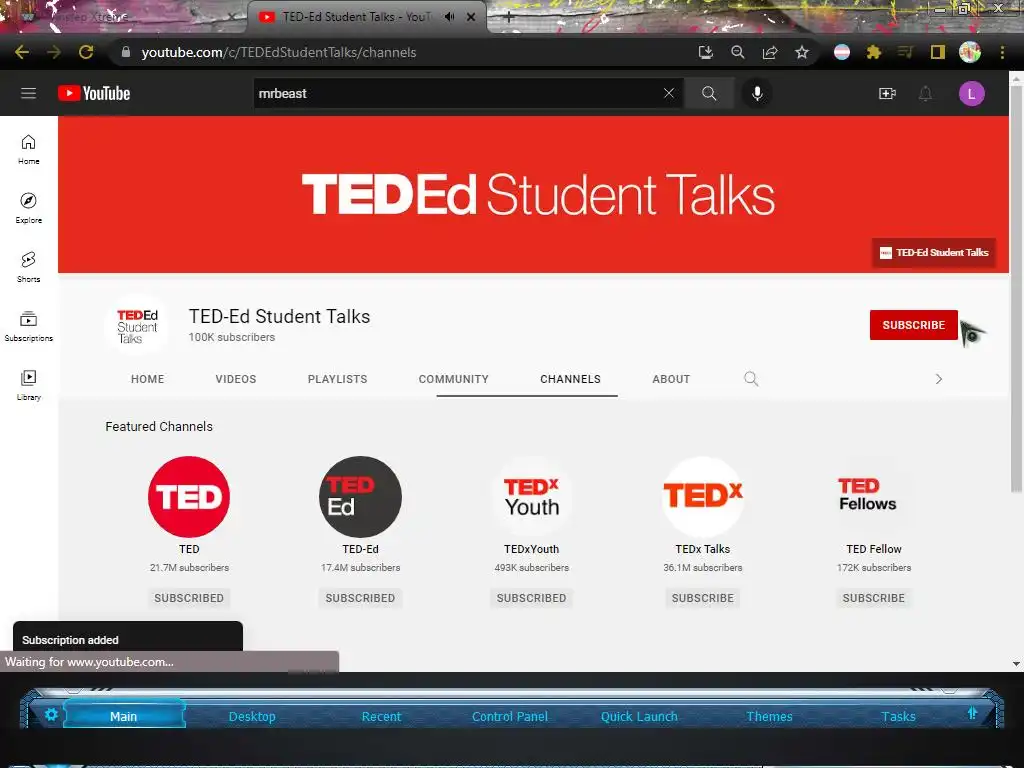Open the browser three-dot menu
Image resolution: width=1024 pixels, height=768 pixels.
(1002, 52)
